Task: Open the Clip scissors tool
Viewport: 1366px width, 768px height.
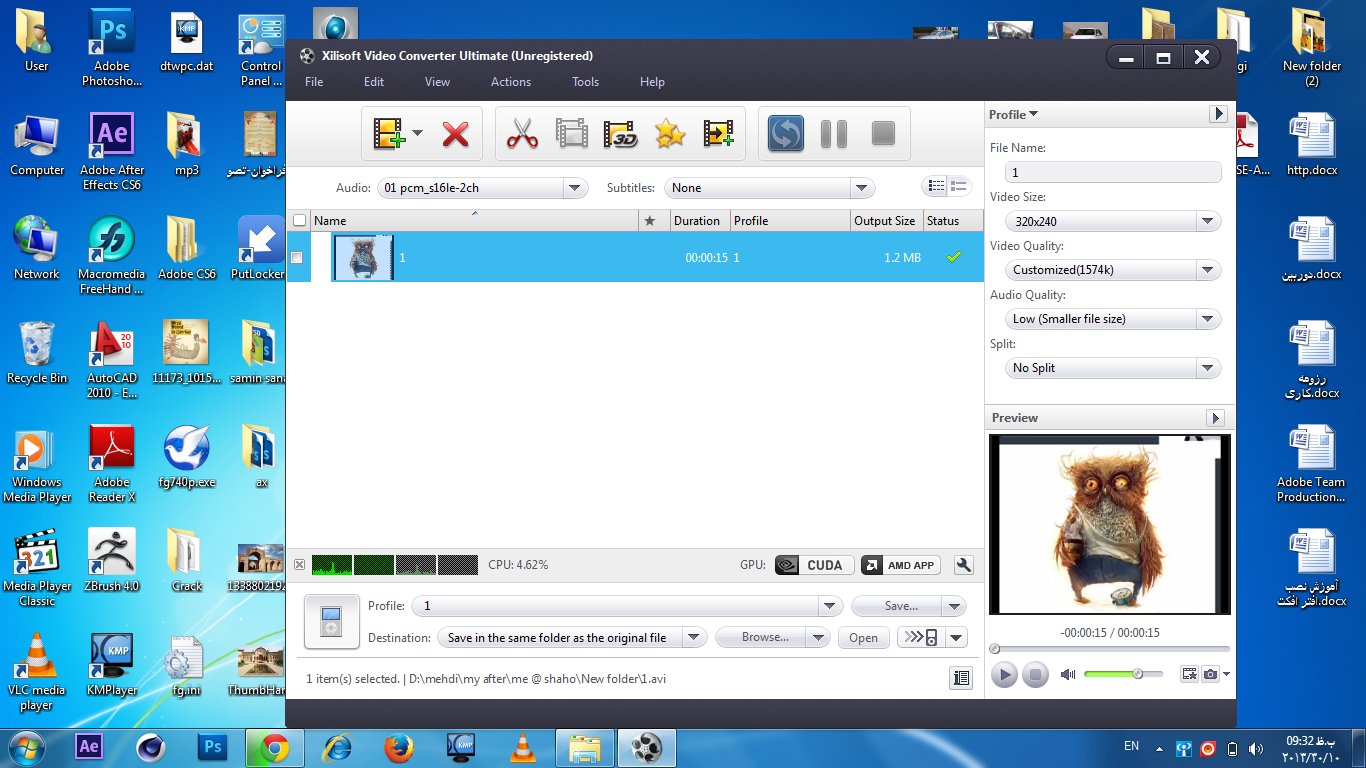Action: pos(522,133)
